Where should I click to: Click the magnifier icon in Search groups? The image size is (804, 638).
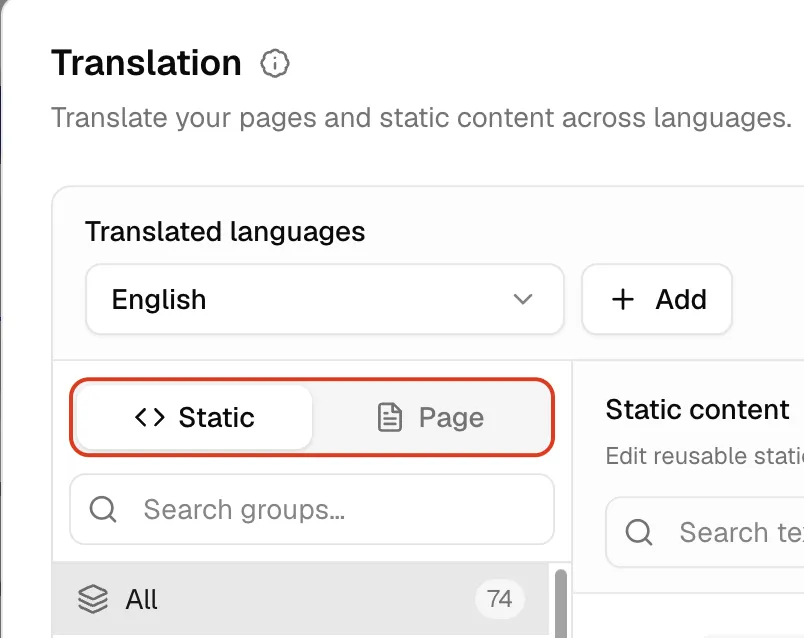pyautogui.click(x=103, y=509)
